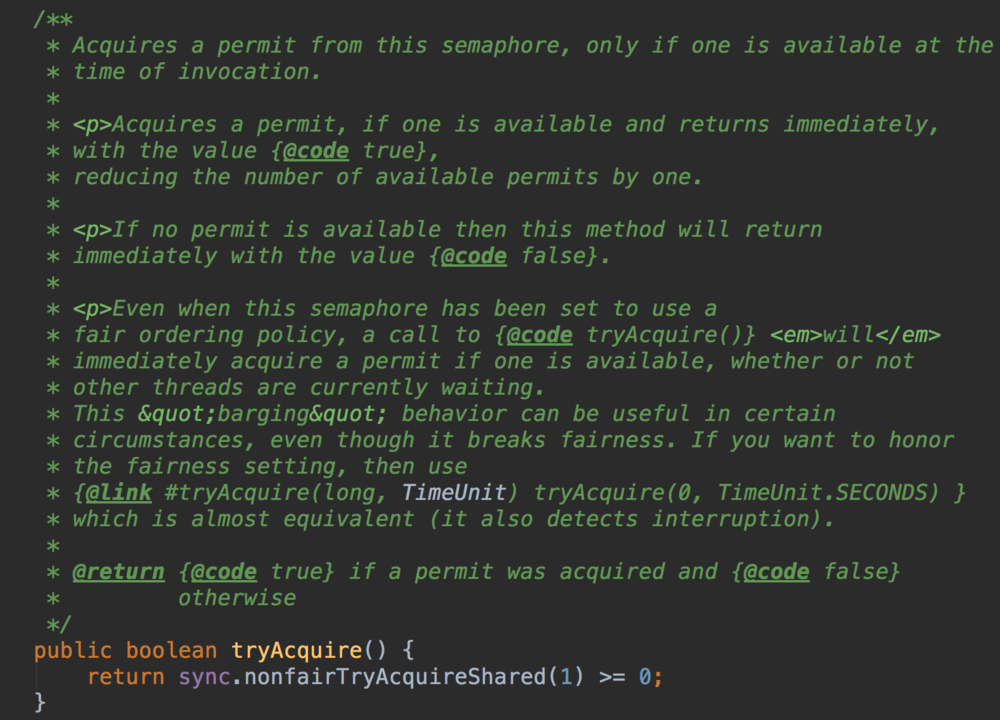Click the <p> tag before "Even when"
The width and height of the screenshot is (1000, 720).
tap(92, 308)
